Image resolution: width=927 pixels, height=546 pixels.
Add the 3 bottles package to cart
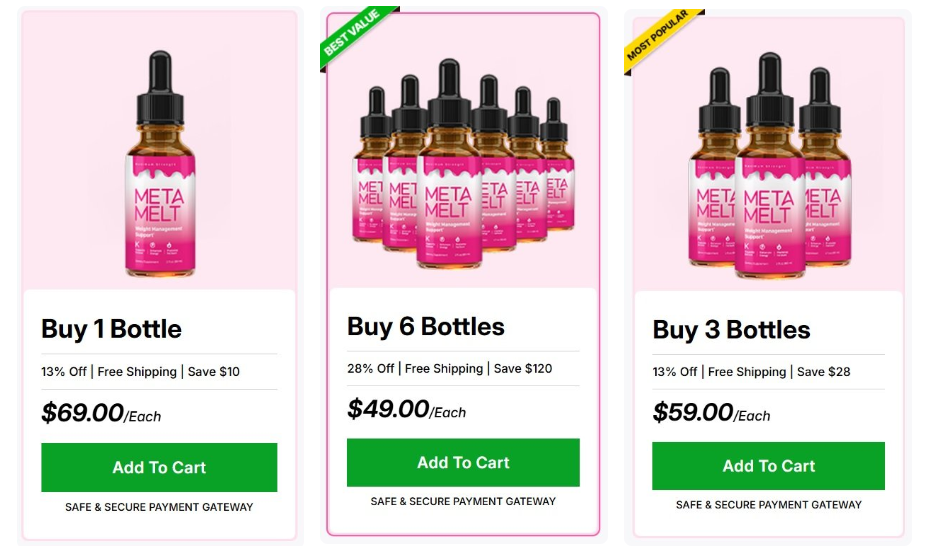pyautogui.click(x=768, y=466)
